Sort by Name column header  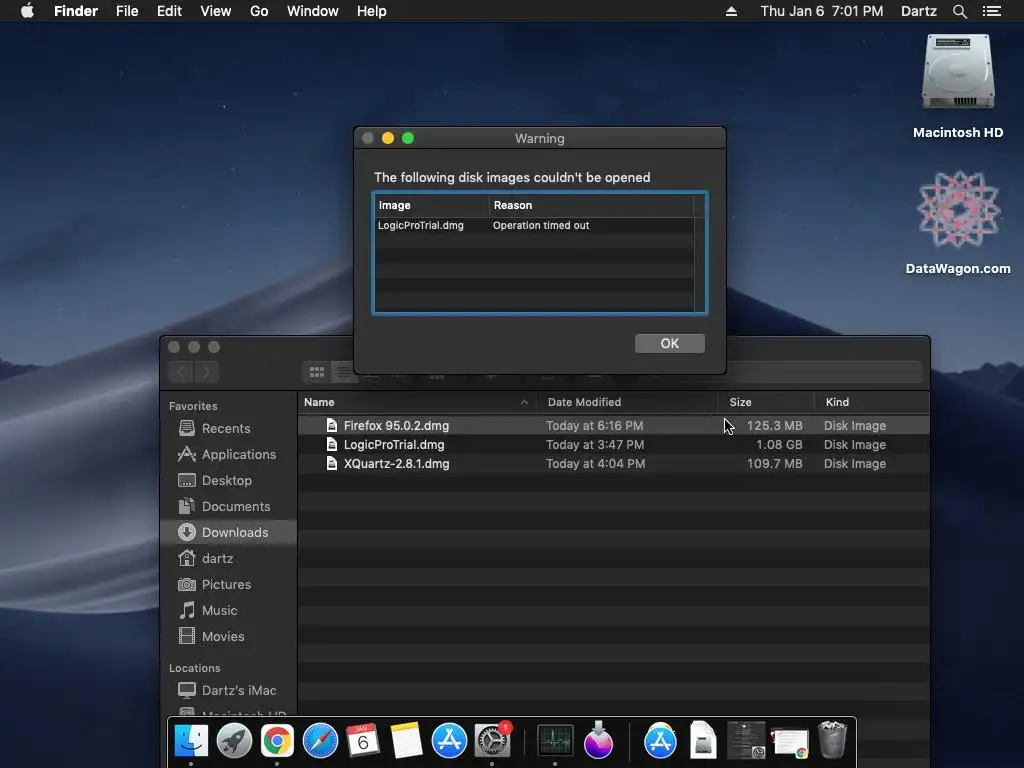(417, 402)
